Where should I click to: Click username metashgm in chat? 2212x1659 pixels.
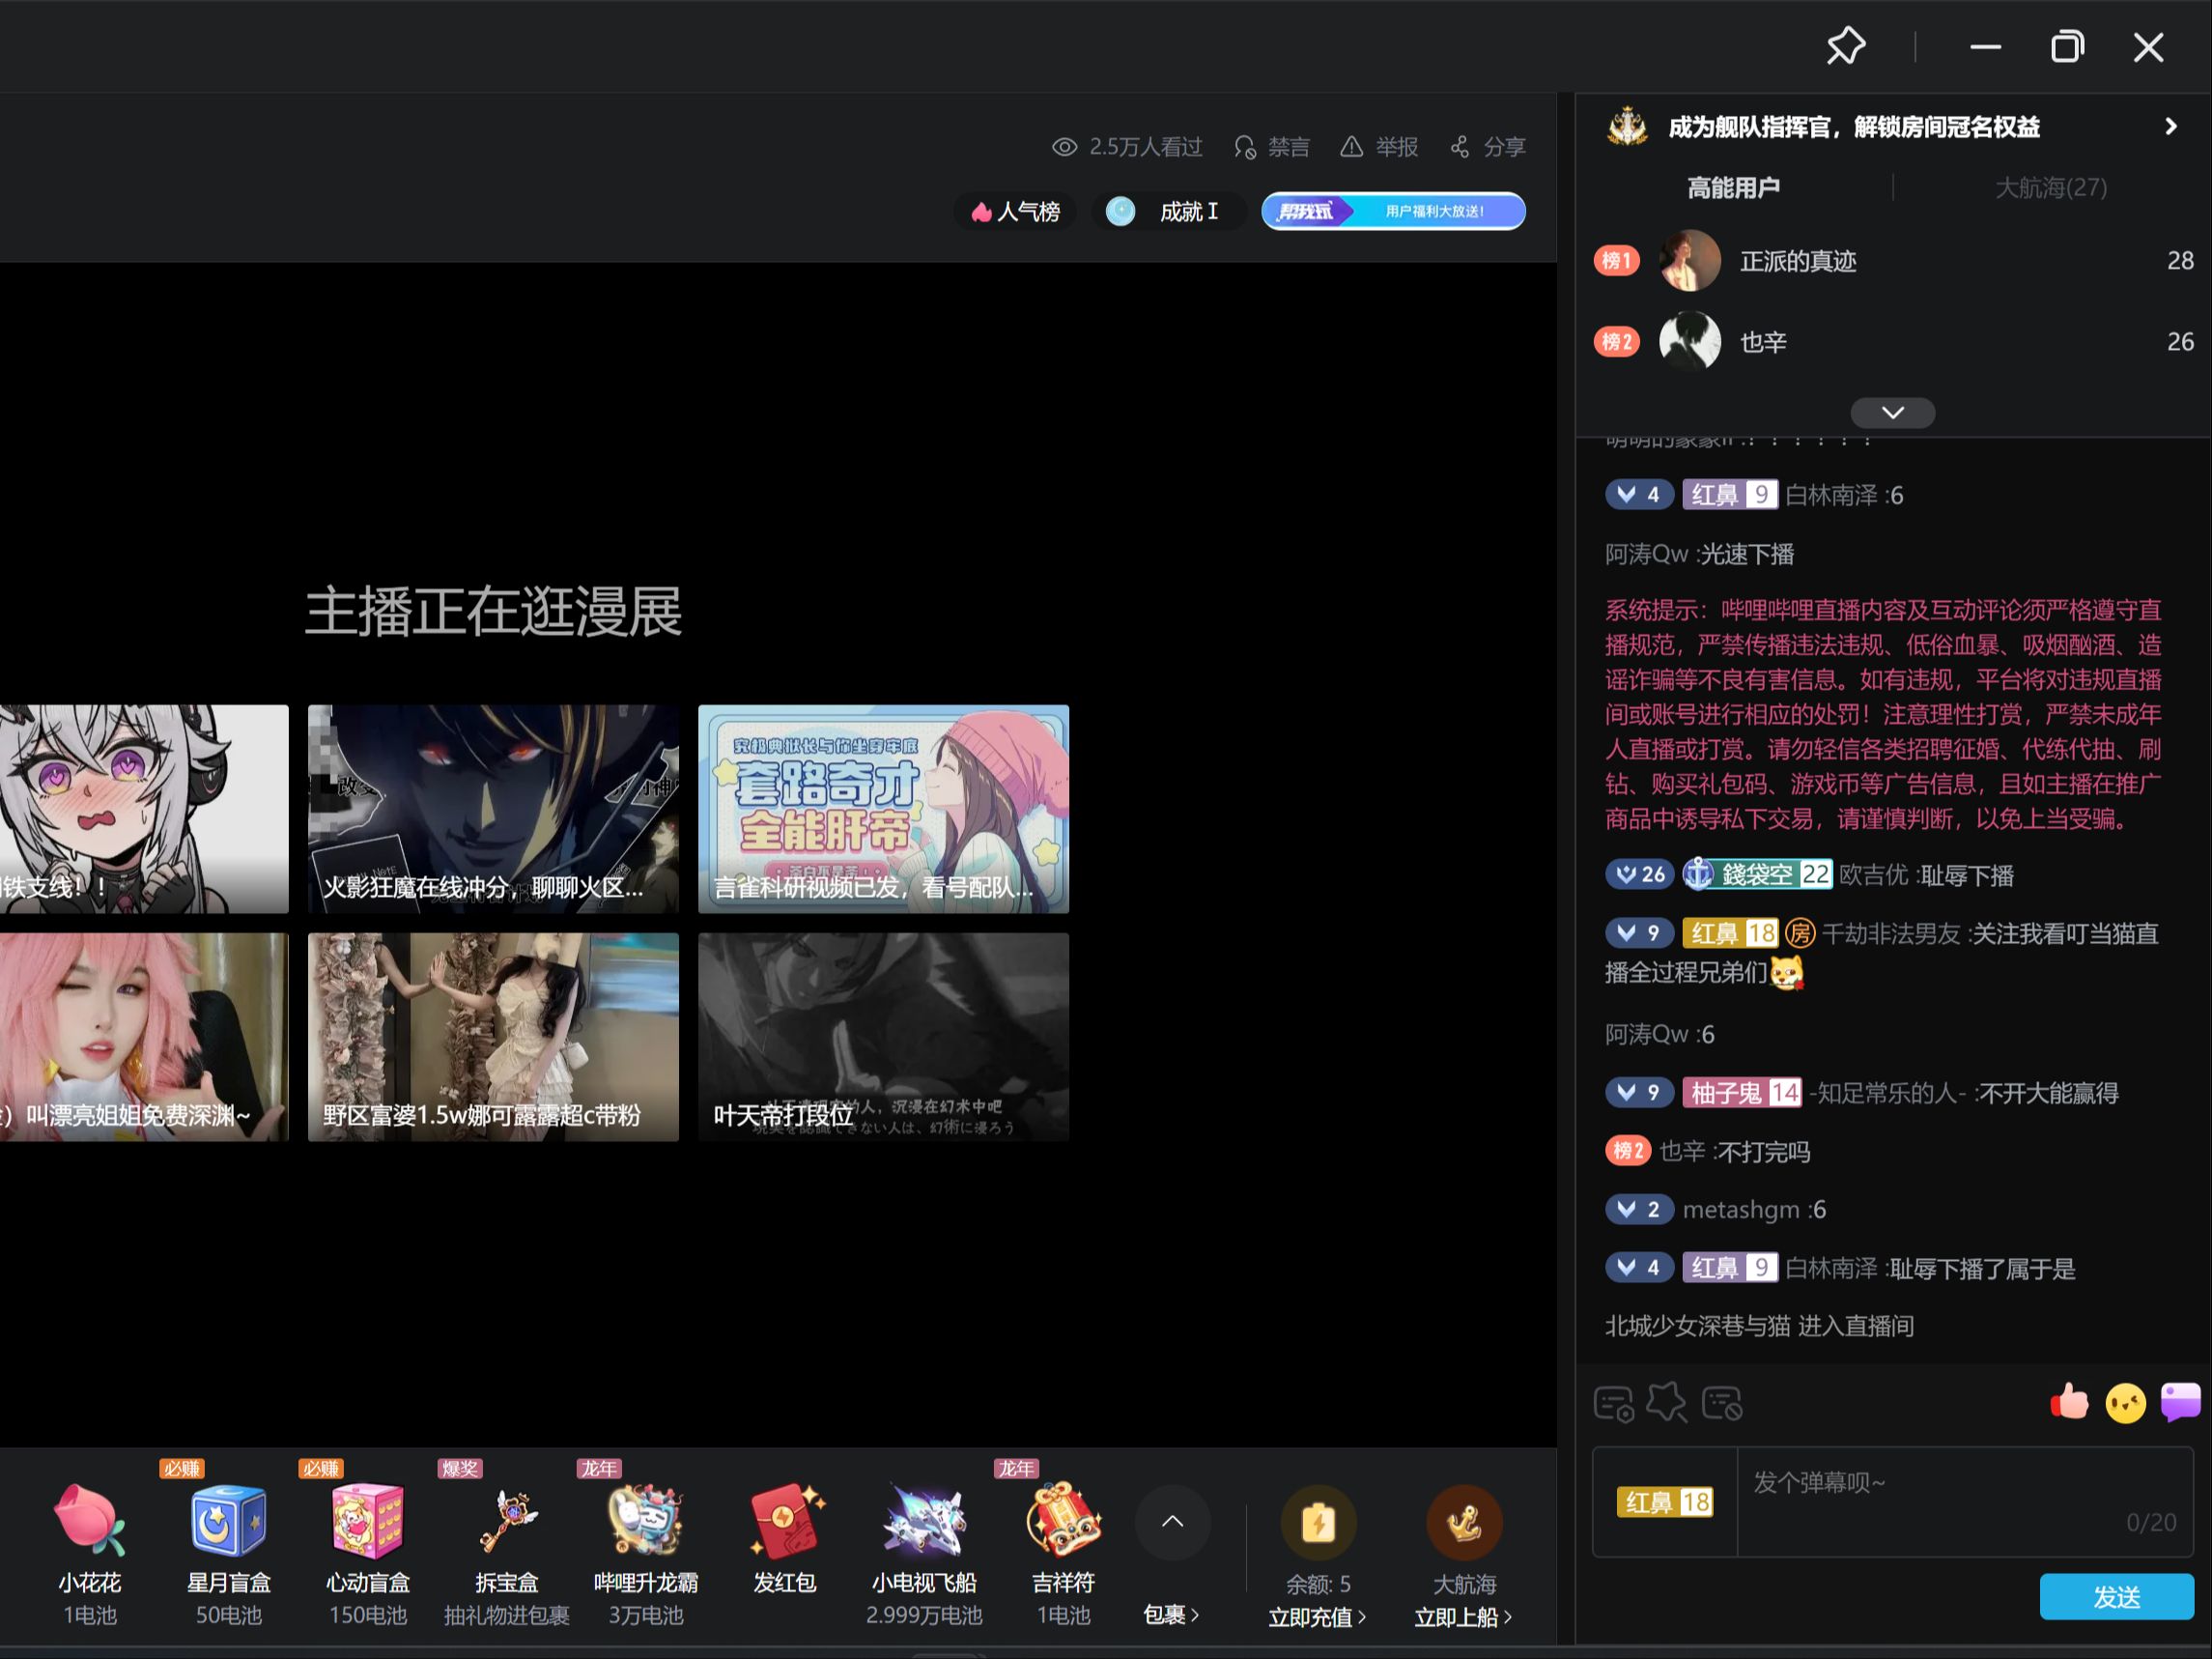[x=1741, y=1210]
